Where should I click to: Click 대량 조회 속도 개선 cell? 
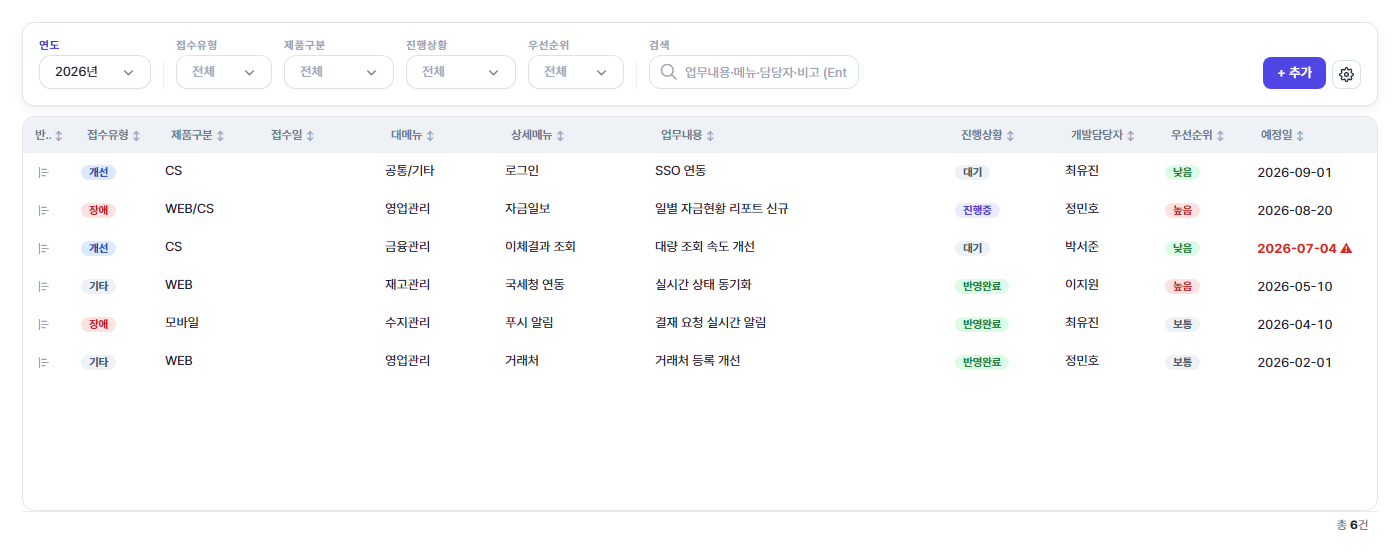705,247
